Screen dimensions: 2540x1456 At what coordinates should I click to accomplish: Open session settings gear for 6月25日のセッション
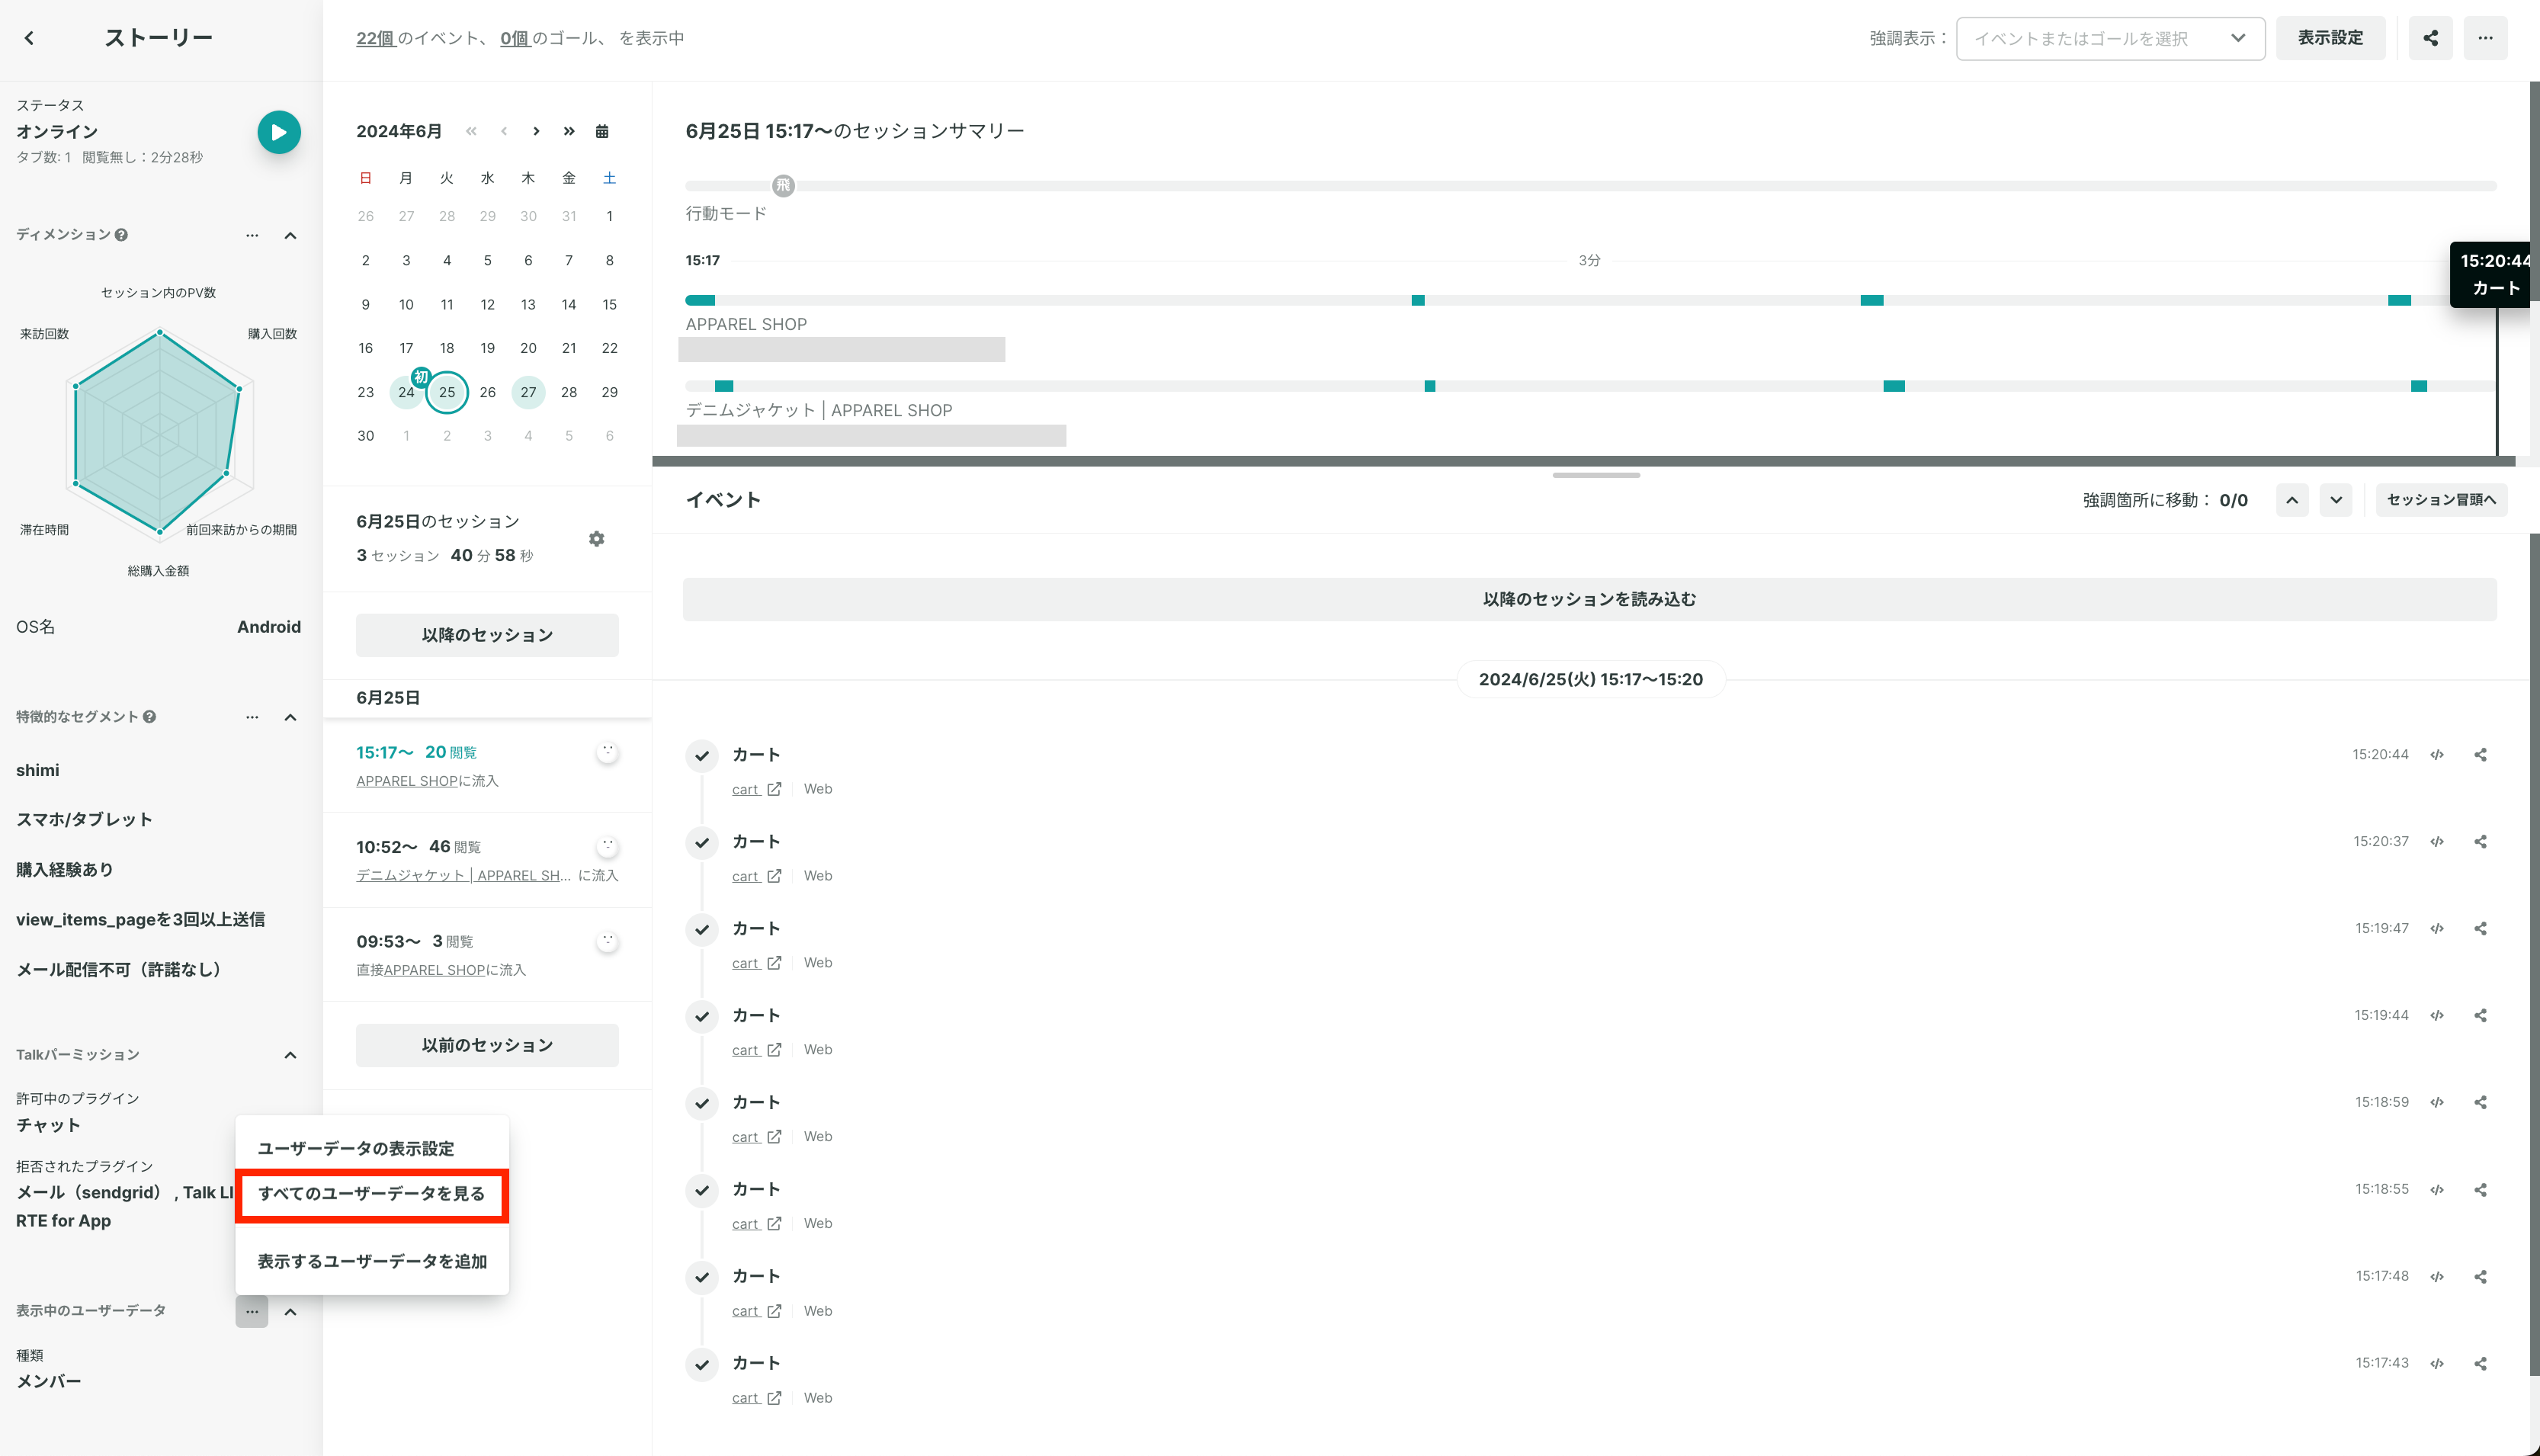[597, 539]
